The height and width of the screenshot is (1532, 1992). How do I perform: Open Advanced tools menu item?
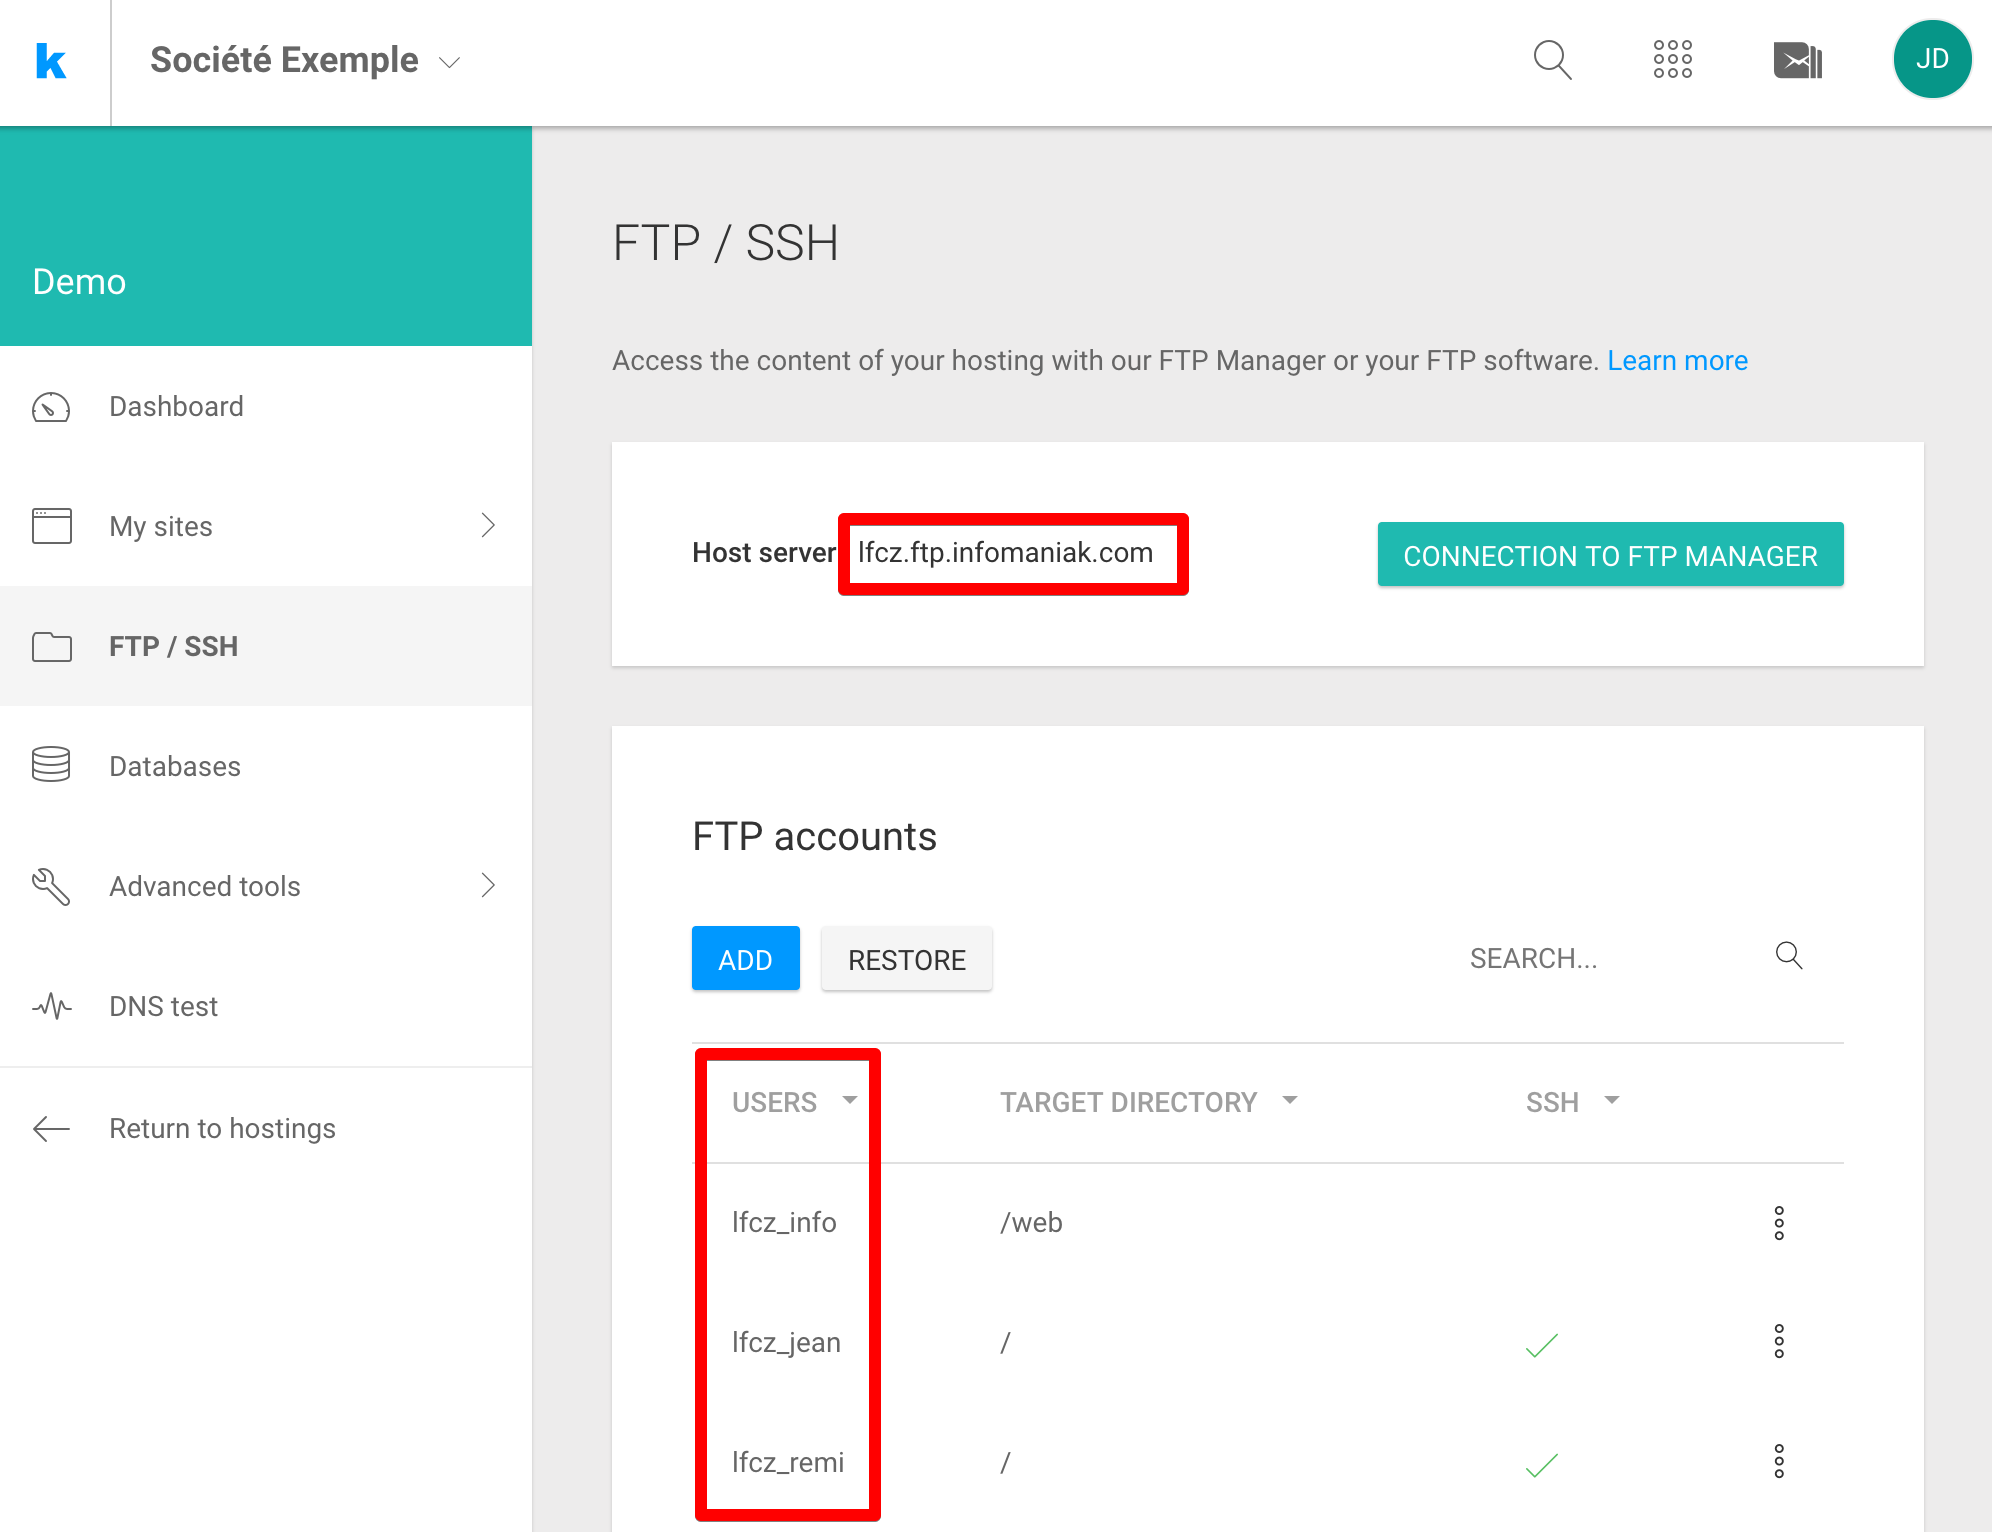pos(266,886)
